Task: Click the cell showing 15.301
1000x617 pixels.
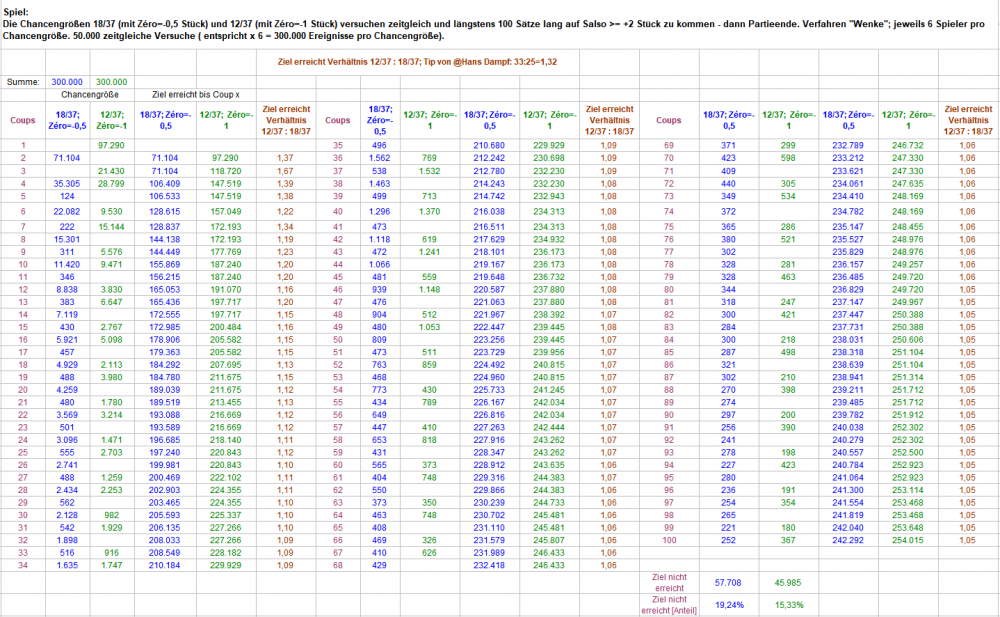Action: click(67, 239)
